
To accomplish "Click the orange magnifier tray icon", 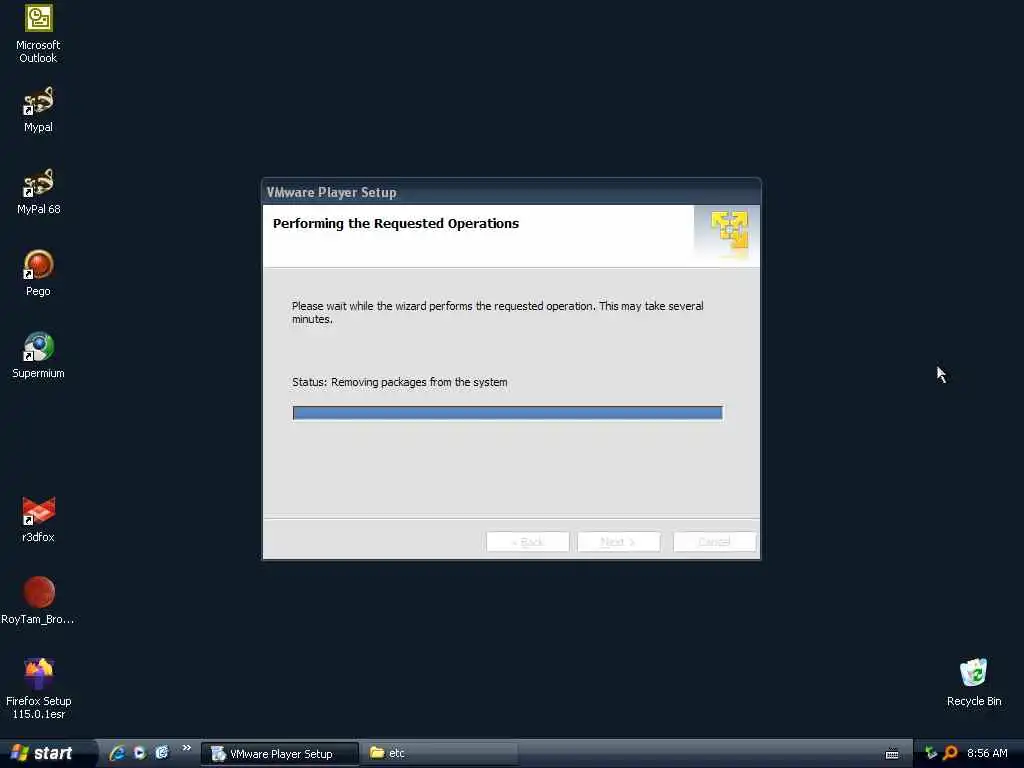I will (x=950, y=754).
